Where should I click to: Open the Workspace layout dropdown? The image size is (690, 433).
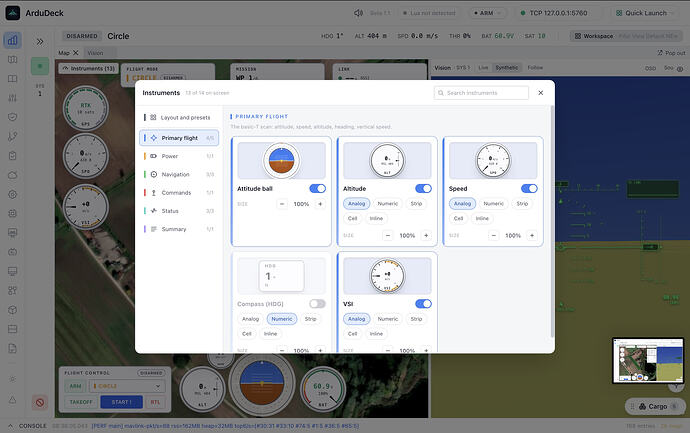tap(626, 36)
